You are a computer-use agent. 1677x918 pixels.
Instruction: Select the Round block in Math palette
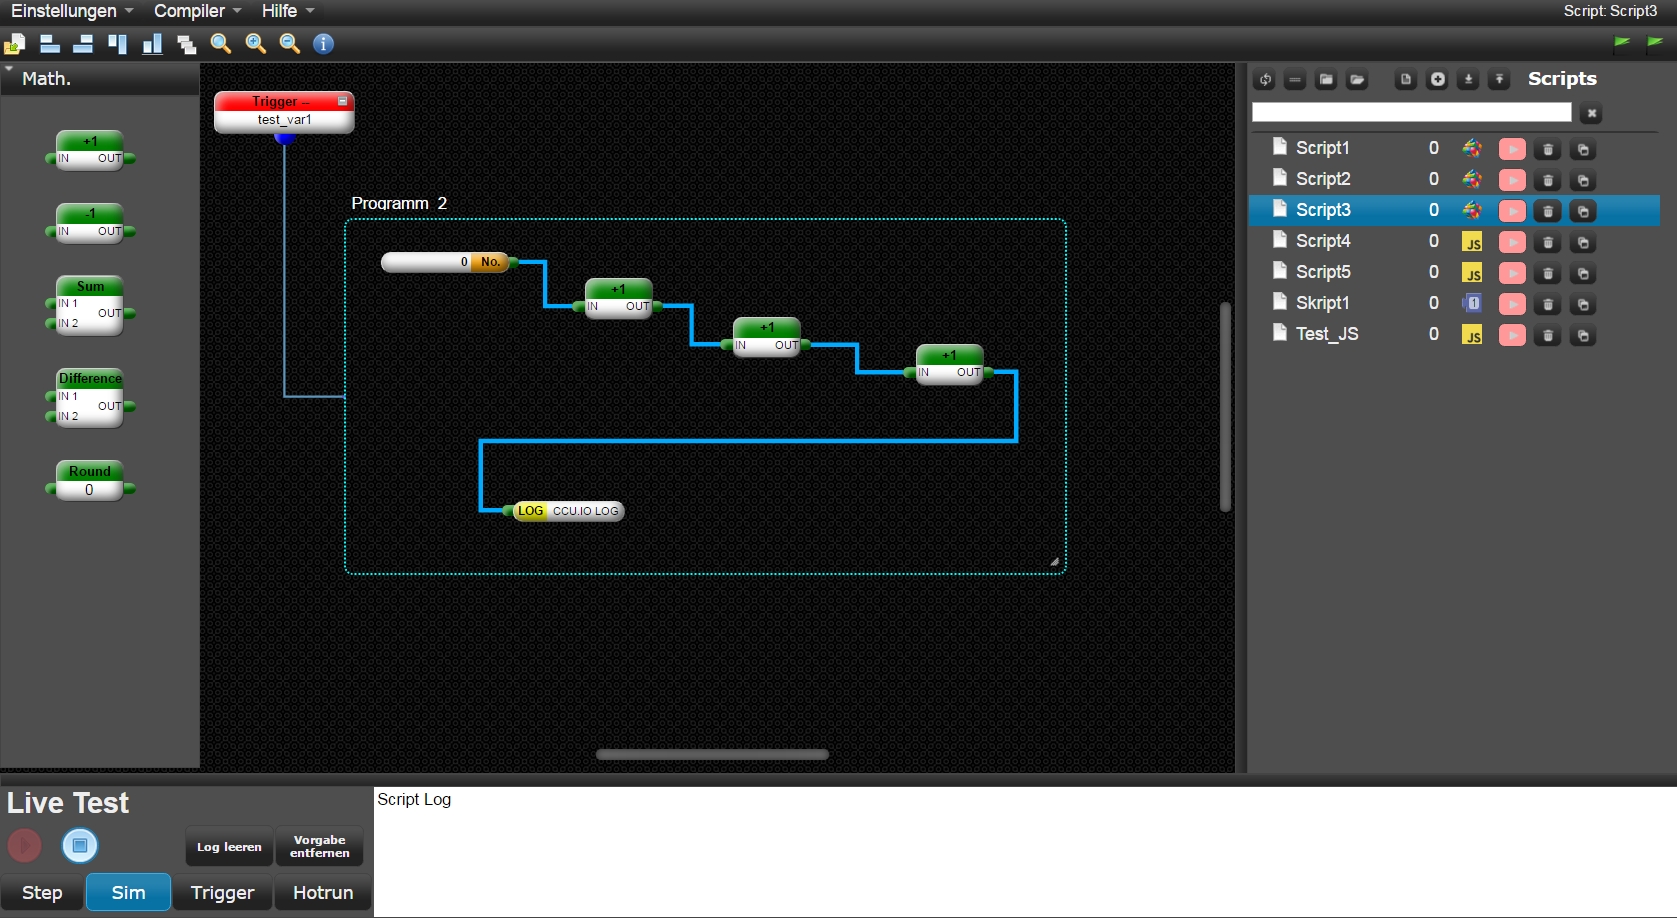click(x=90, y=481)
